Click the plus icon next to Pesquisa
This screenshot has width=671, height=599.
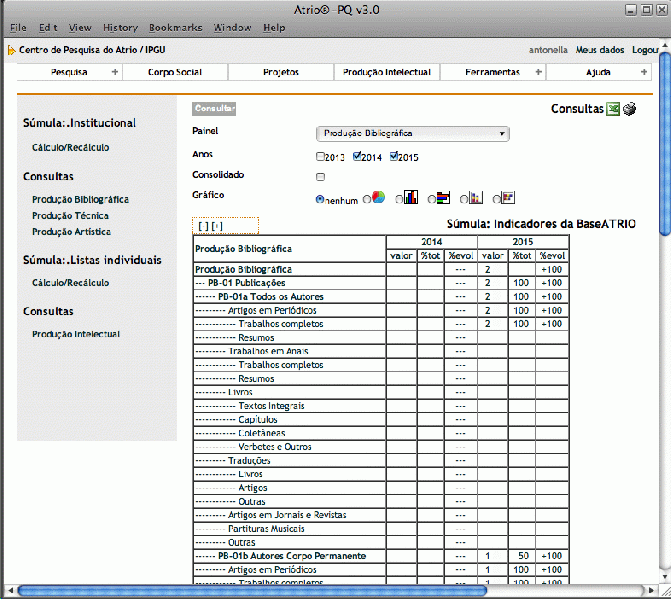point(115,72)
